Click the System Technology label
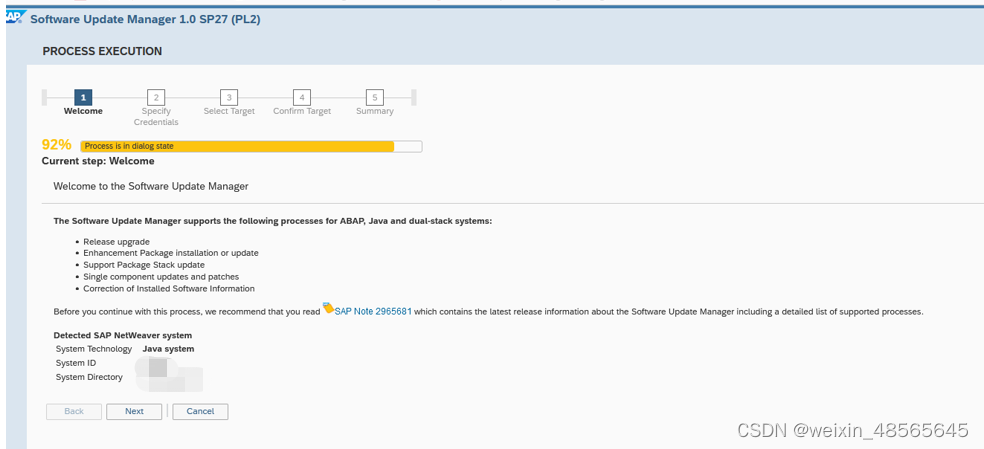The image size is (984, 449). pos(94,349)
